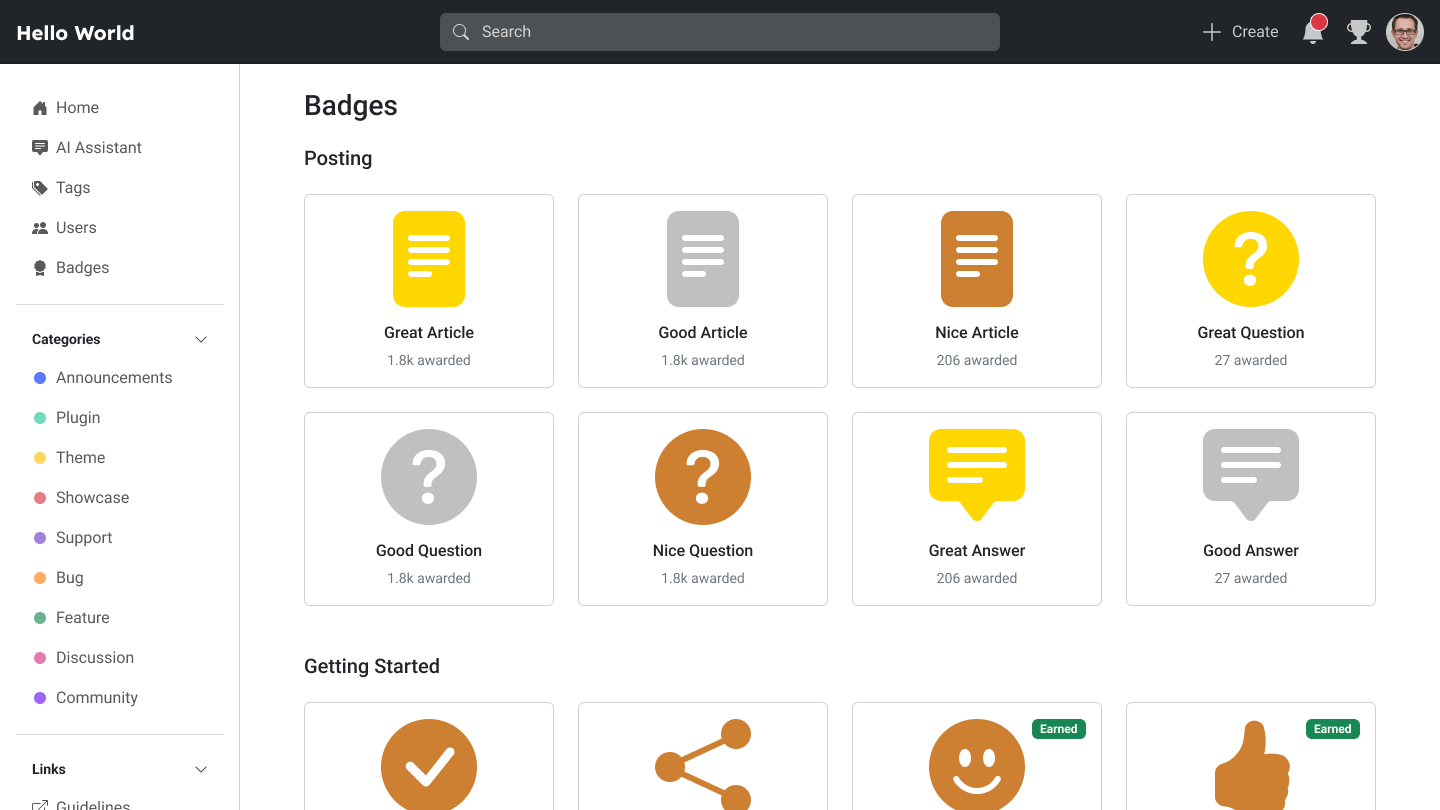Click the Bug category color dot
This screenshot has height=810, width=1440.
click(x=40, y=577)
